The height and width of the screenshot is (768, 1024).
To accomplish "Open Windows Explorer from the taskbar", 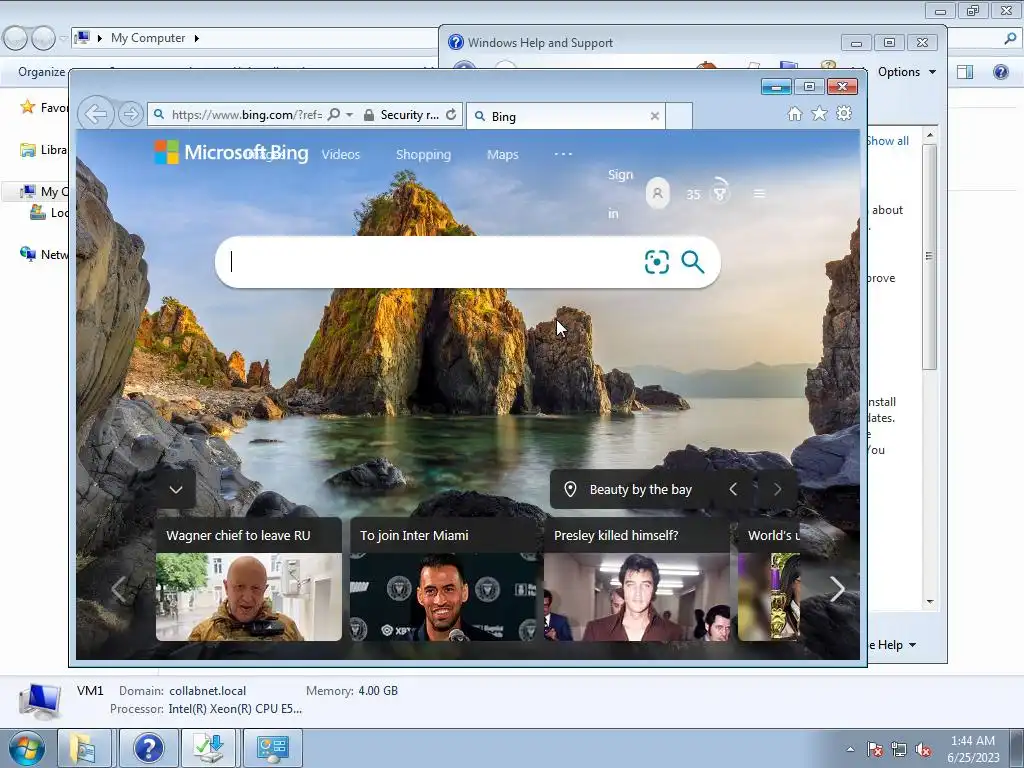I will (x=83, y=748).
